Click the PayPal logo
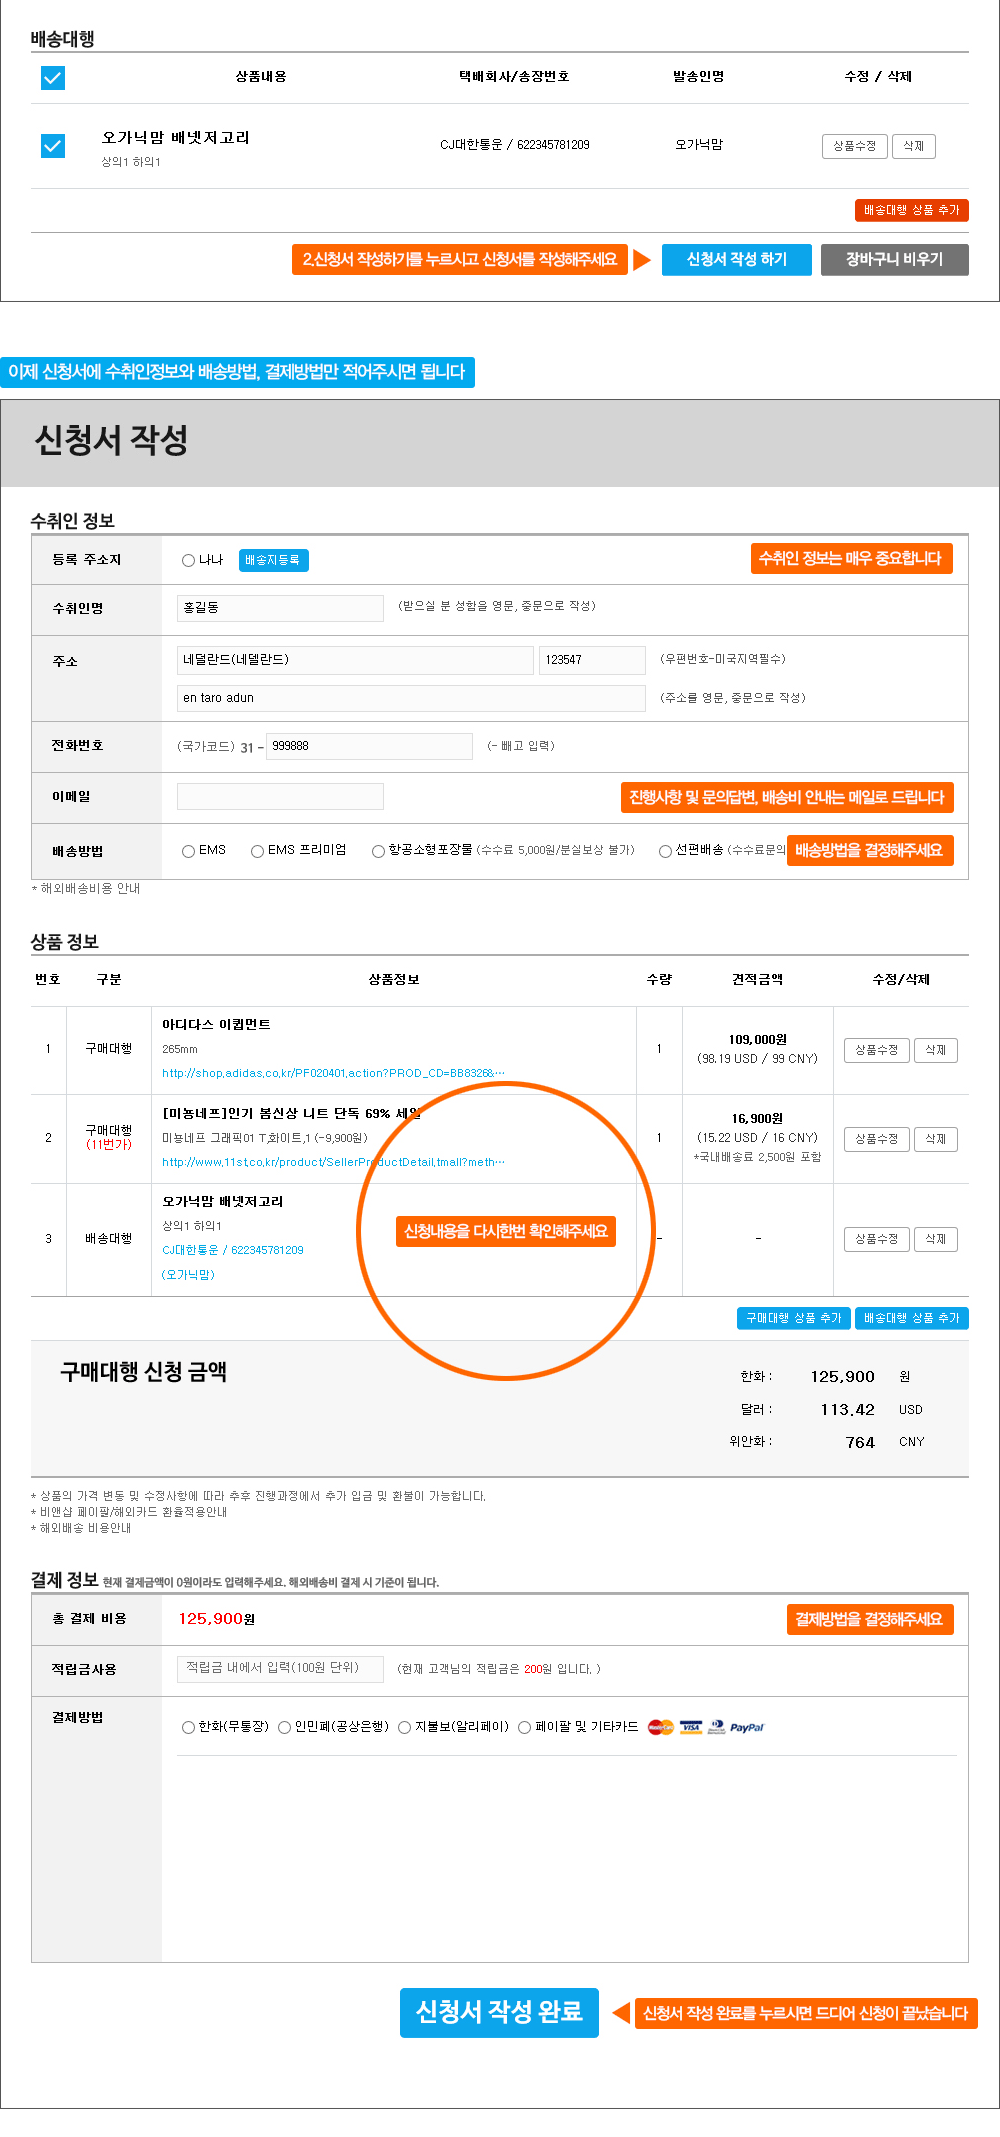This screenshot has width=1000, height=2137. pyautogui.click(x=746, y=1727)
